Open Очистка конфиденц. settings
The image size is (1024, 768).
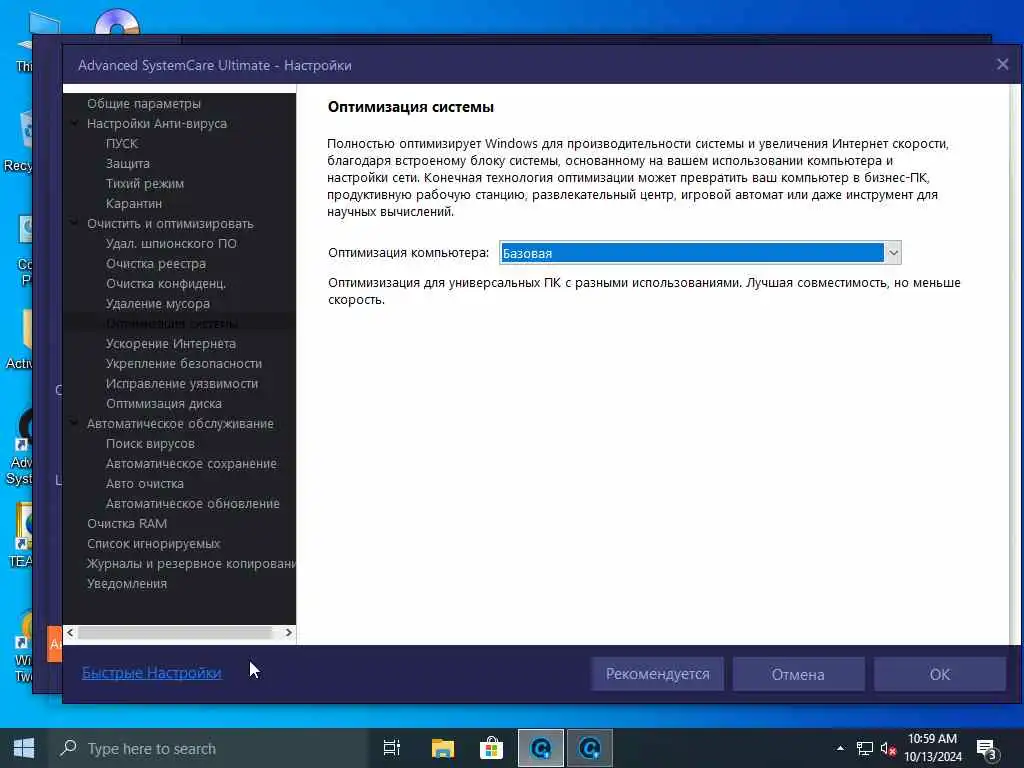[166, 283]
